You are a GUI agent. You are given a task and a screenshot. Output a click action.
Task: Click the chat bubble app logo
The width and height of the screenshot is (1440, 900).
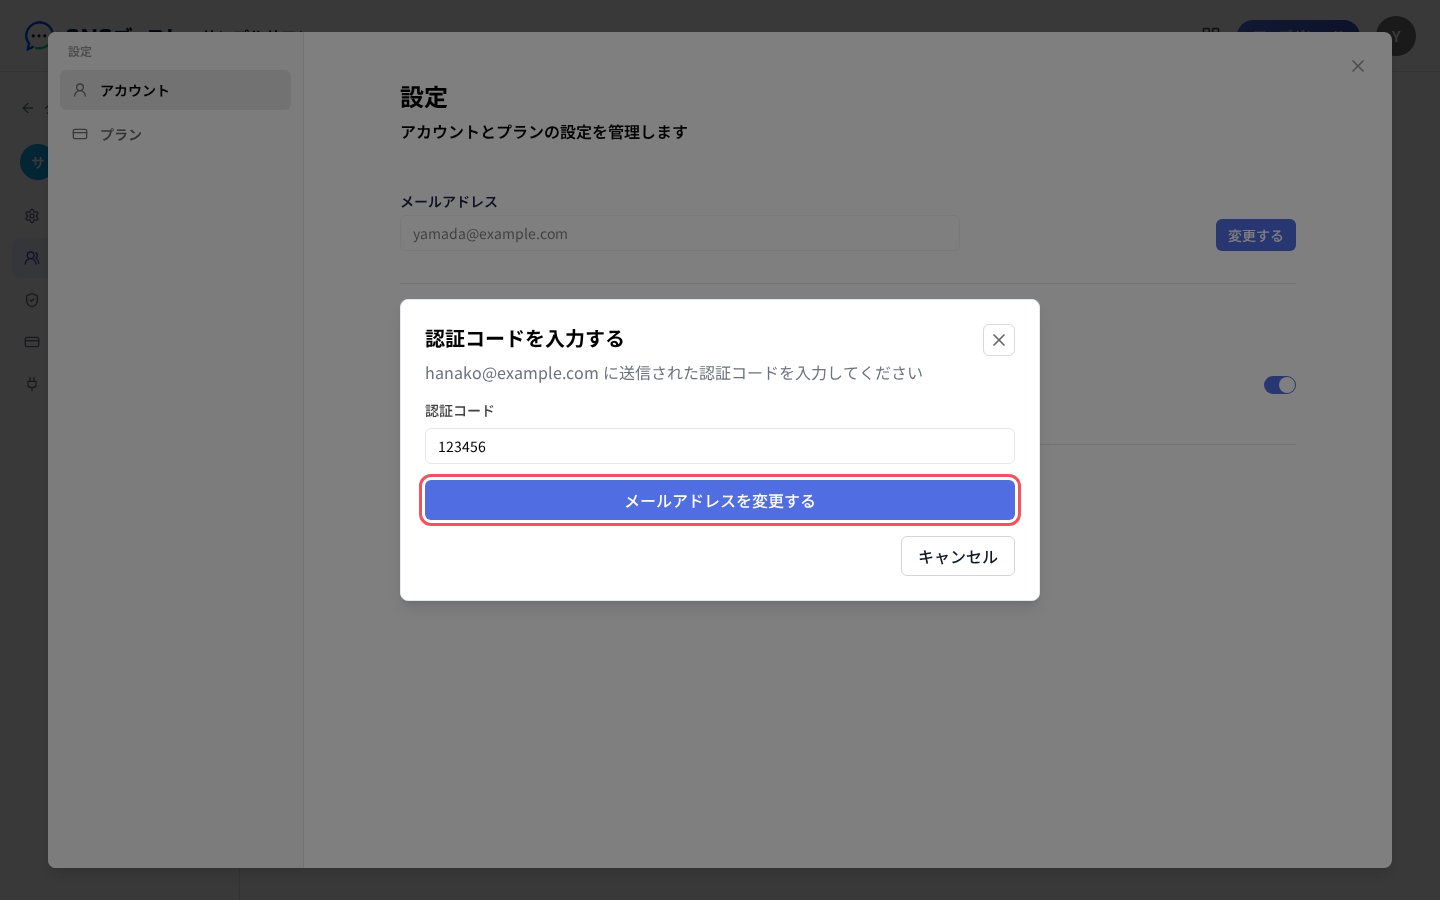pos(38,36)
